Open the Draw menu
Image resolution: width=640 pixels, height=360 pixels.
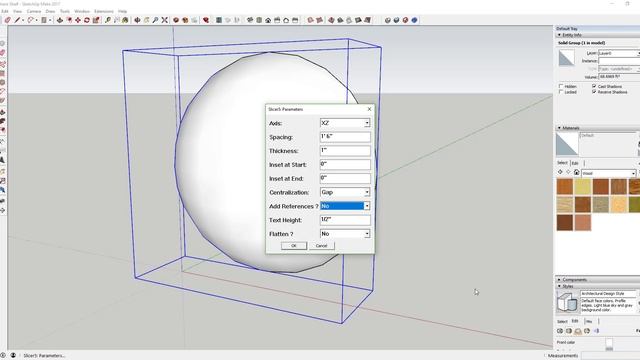[50, 11]
